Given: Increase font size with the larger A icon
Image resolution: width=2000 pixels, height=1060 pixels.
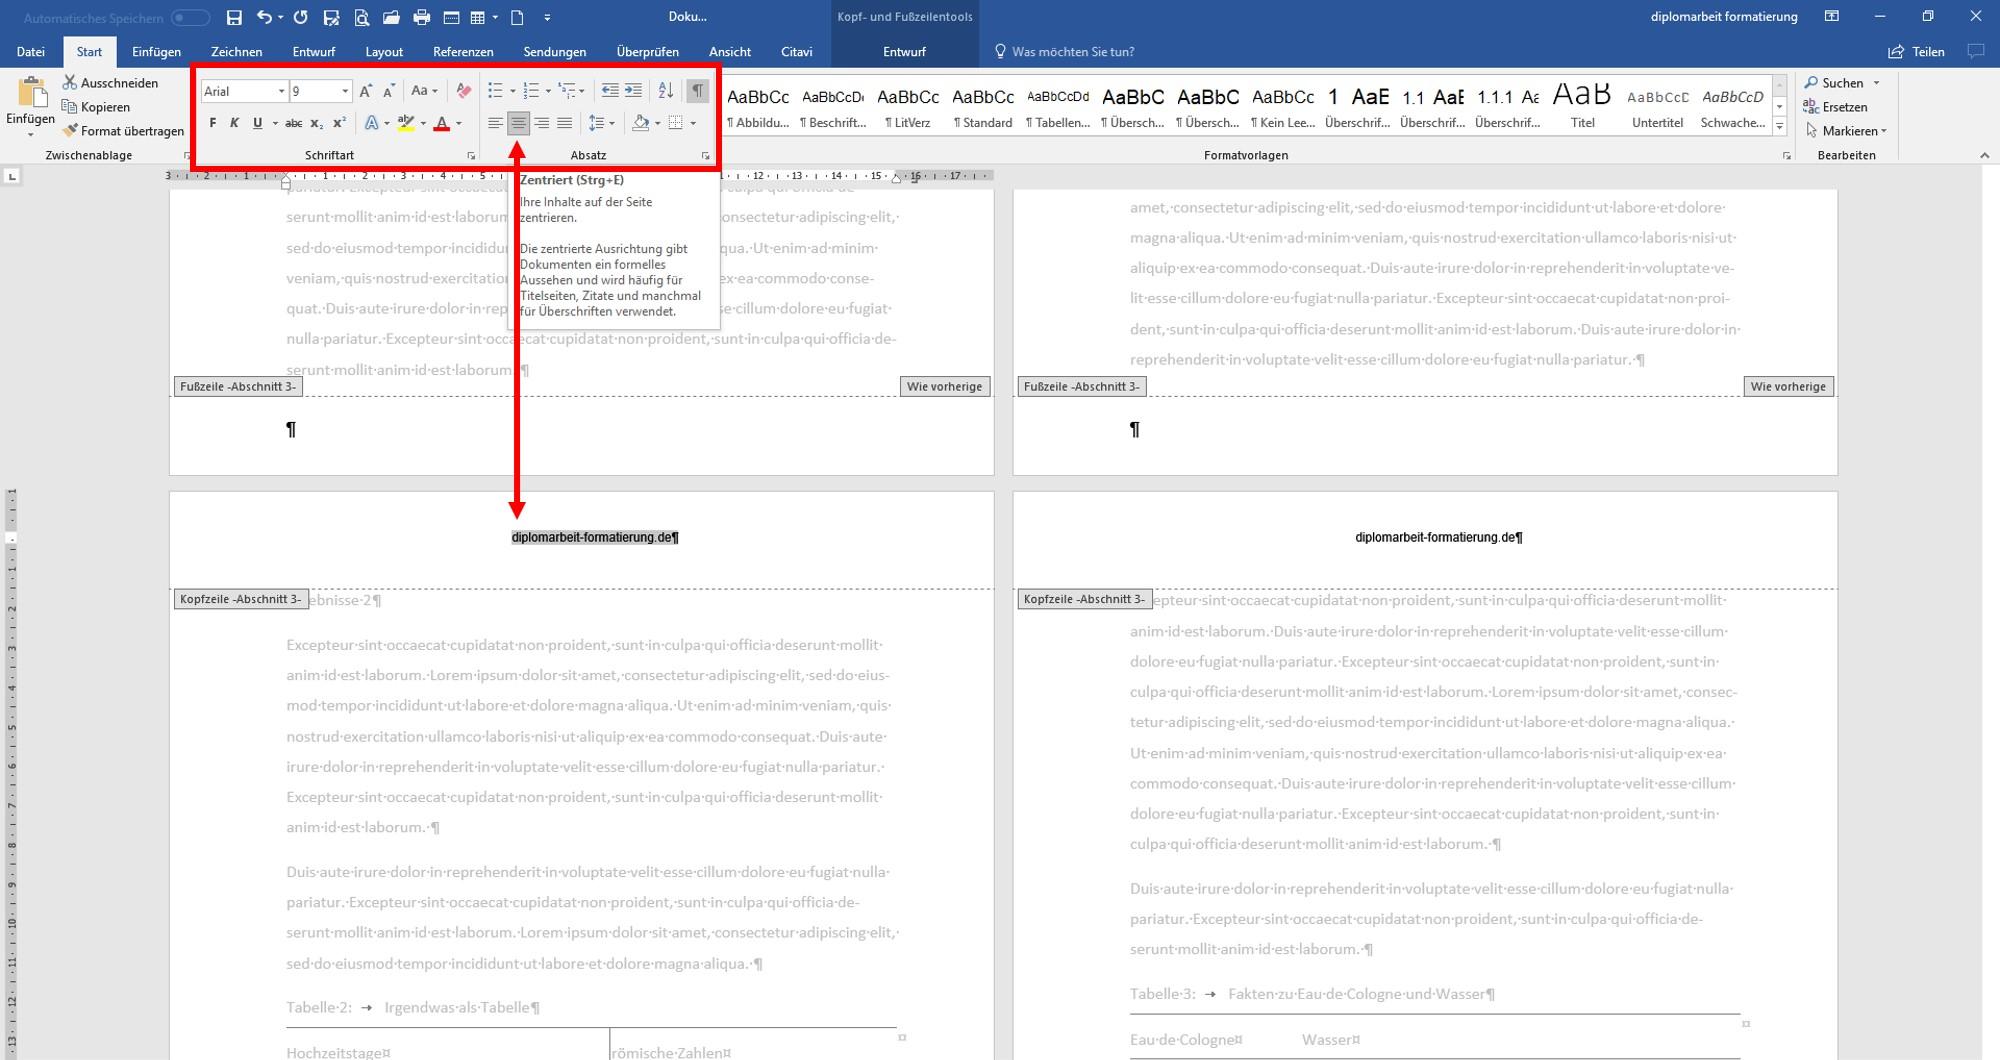Looking at the screenshot, I should pos(366,91).
